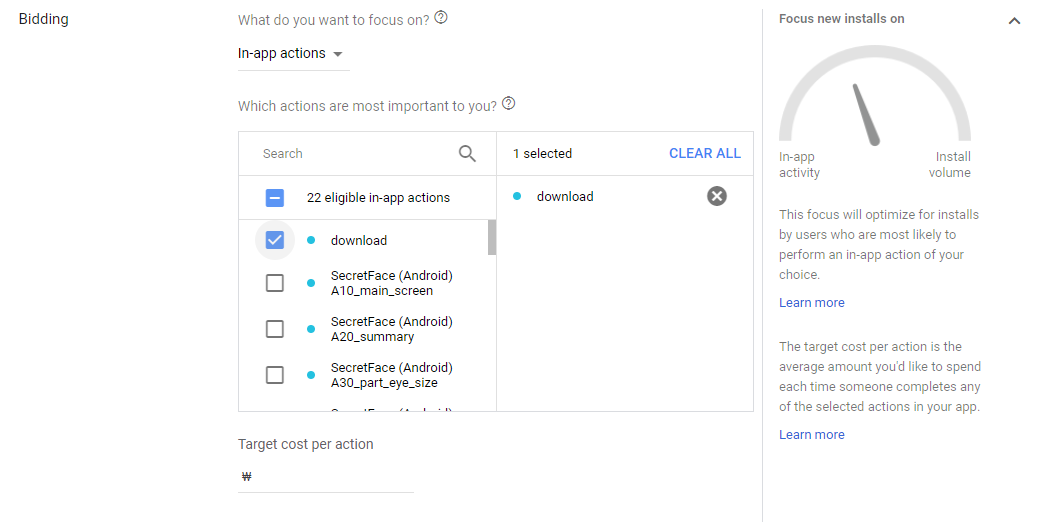Click the search magnifier icon
The height and width of the screenshot is (522, 1045).
pos(467,153)
